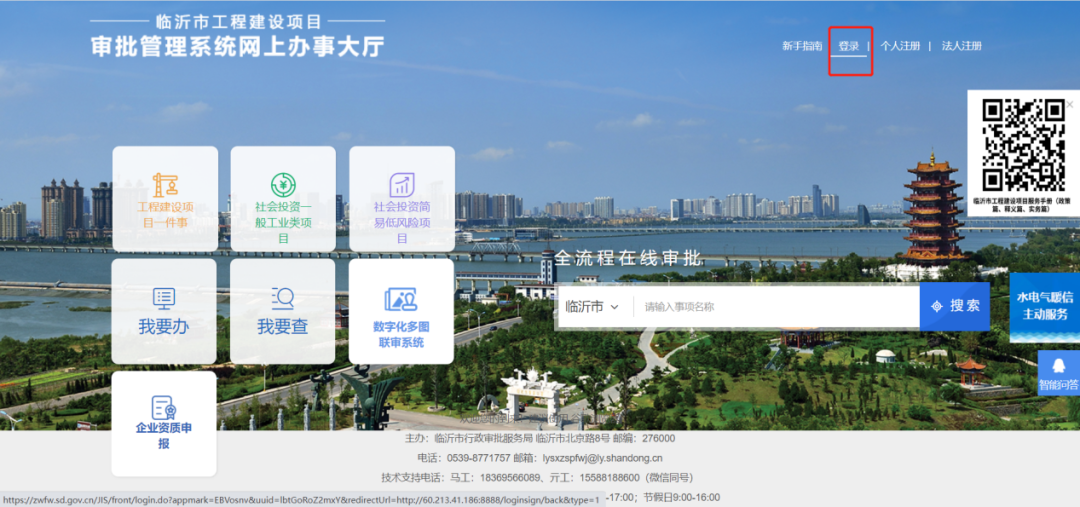1080x507 pixels.
Task: Open 社会投资简易低风险项目 purple chart icon
Action: [x=402, y=185]
